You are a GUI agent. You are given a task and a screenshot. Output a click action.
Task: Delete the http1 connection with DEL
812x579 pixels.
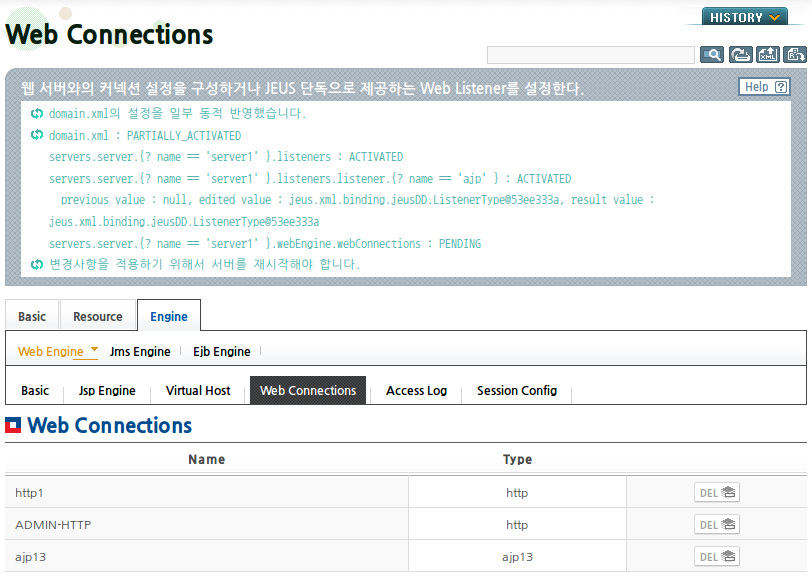717,493
